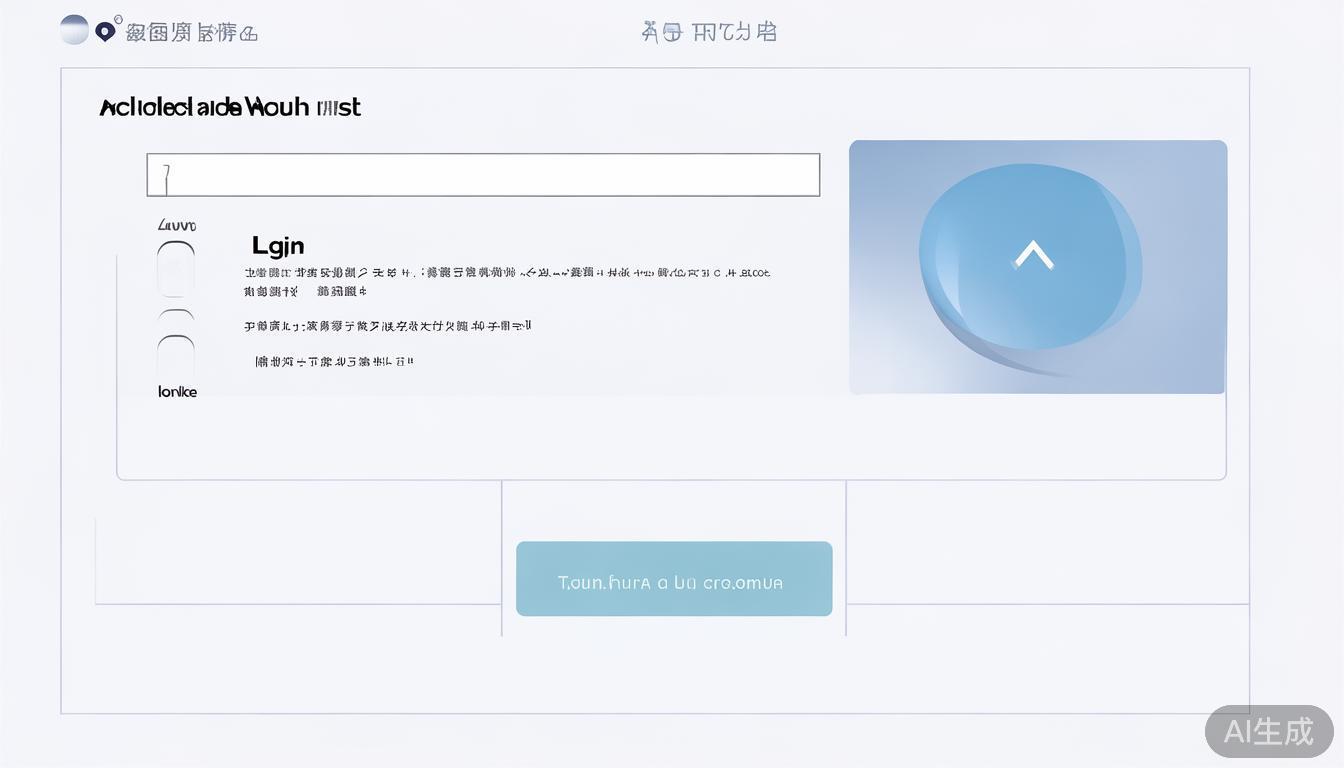Screen dimensions: 1344x768
Task: Click the first navigation icon in top center
Action: pos(650,32)
